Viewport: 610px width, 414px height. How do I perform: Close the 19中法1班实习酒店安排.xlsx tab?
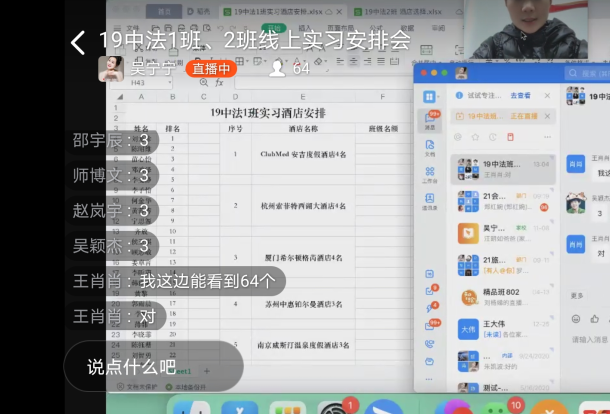click(x=339, y=12)
